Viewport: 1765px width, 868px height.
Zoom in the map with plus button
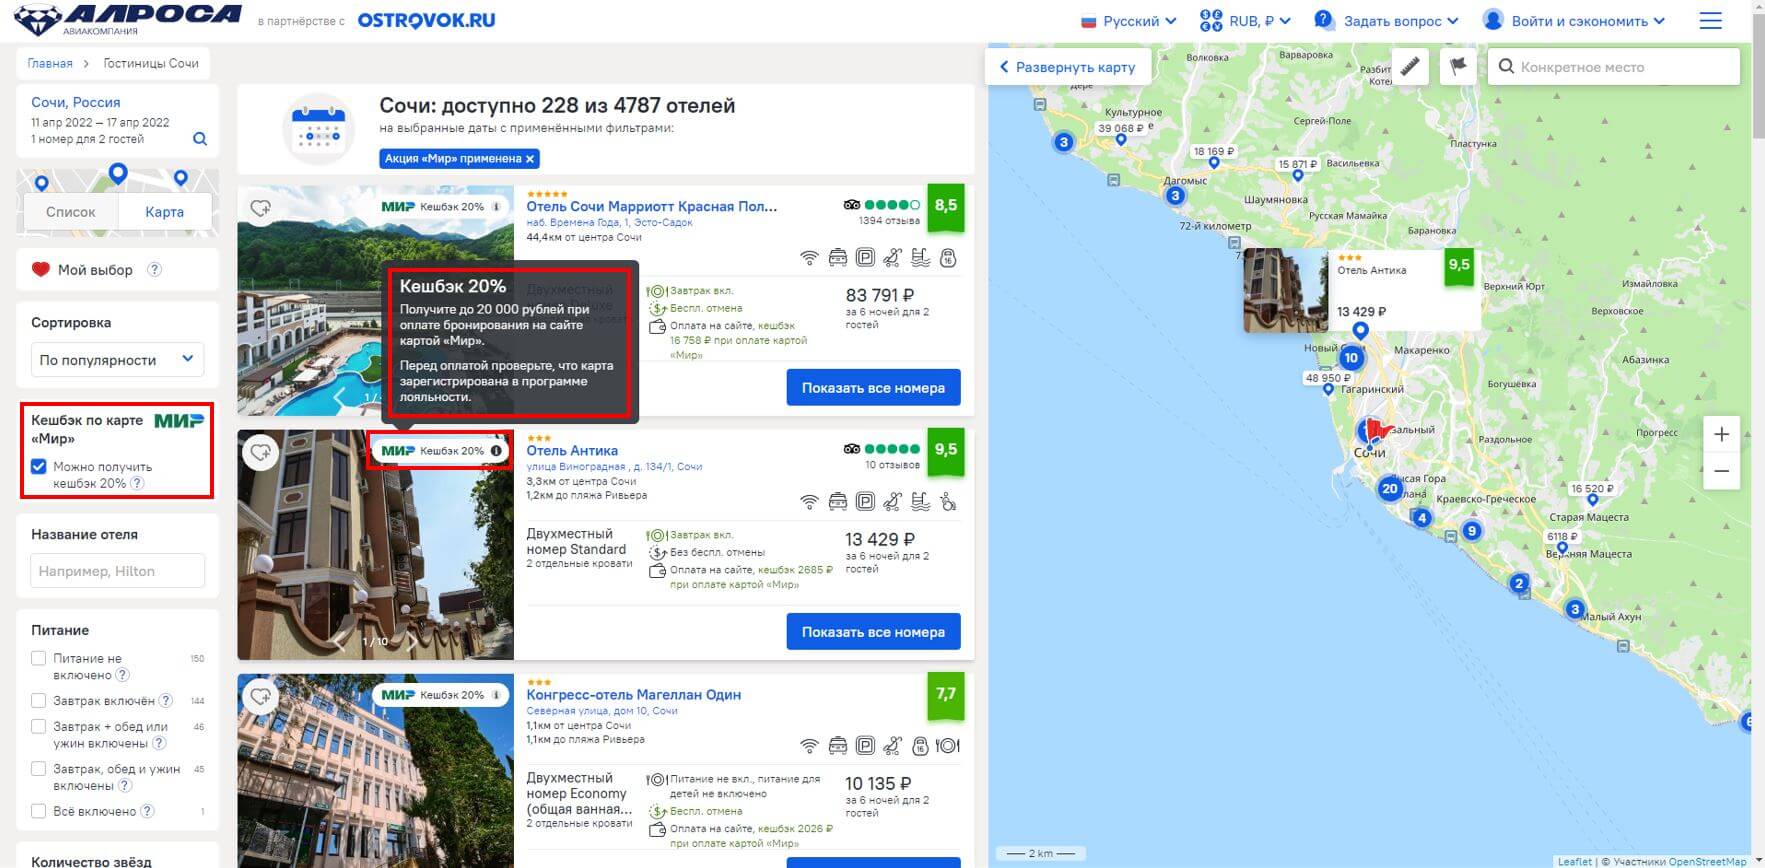coord(1721,434)
